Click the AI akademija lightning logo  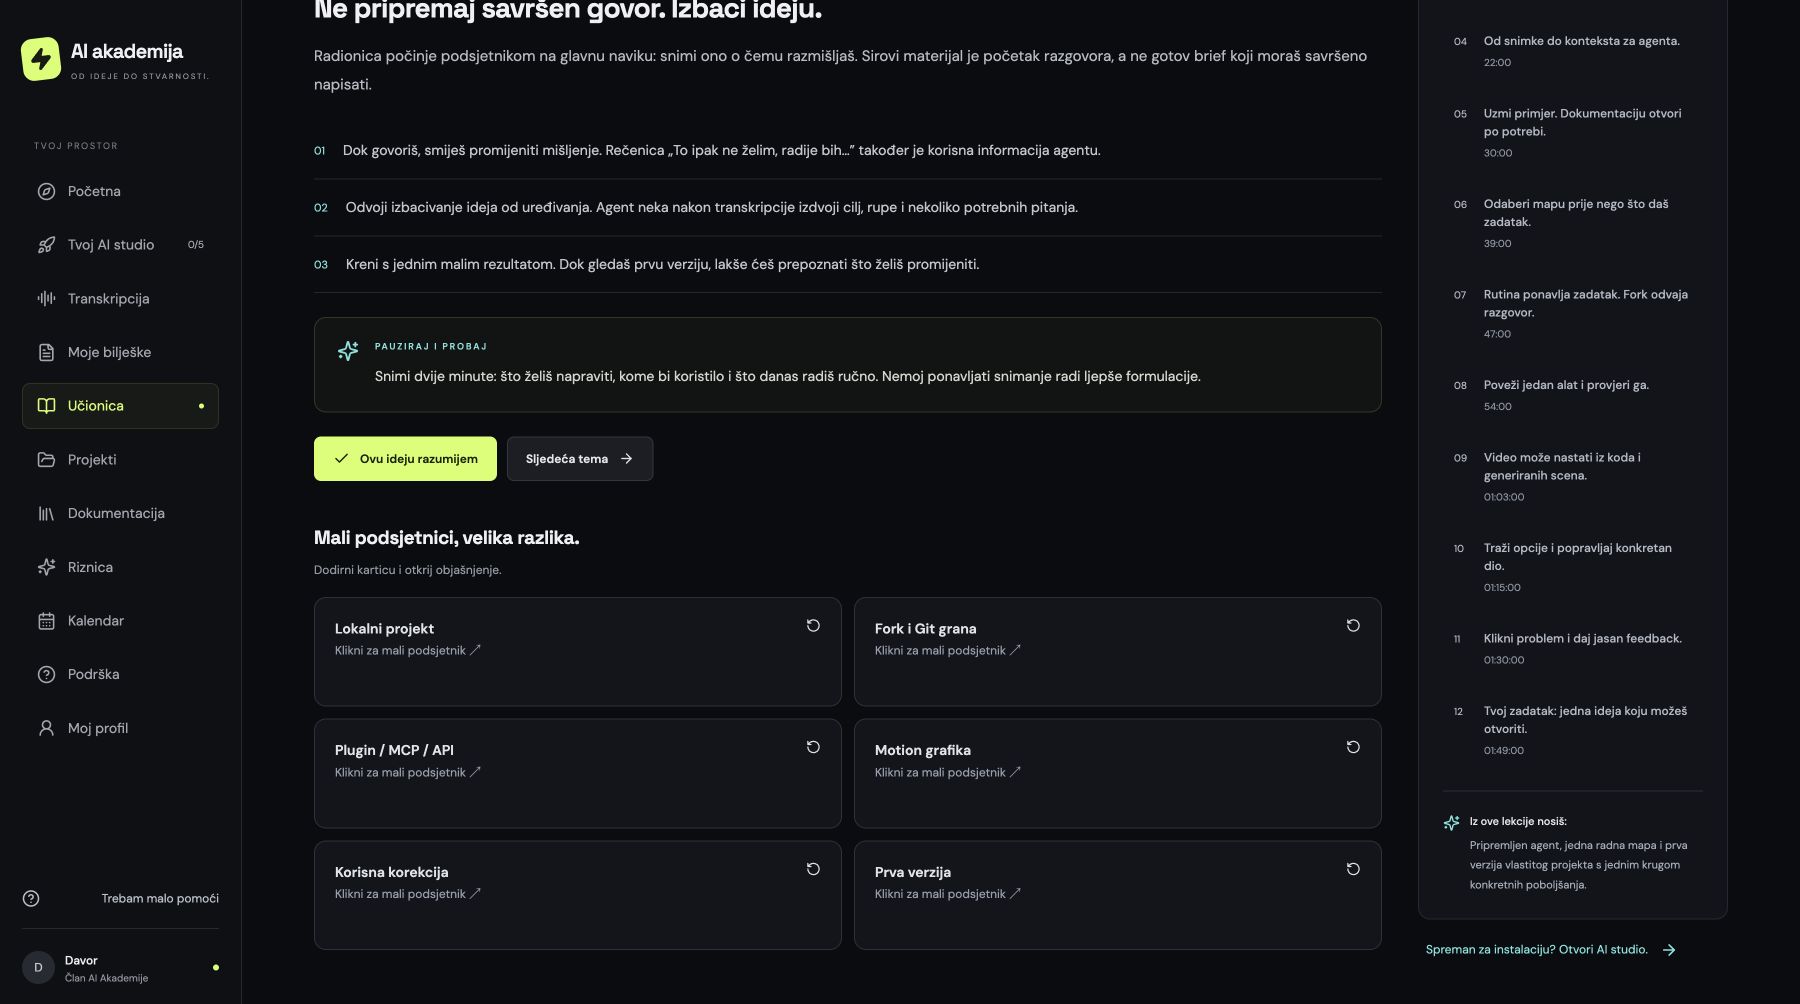click(x=41, y=59)
